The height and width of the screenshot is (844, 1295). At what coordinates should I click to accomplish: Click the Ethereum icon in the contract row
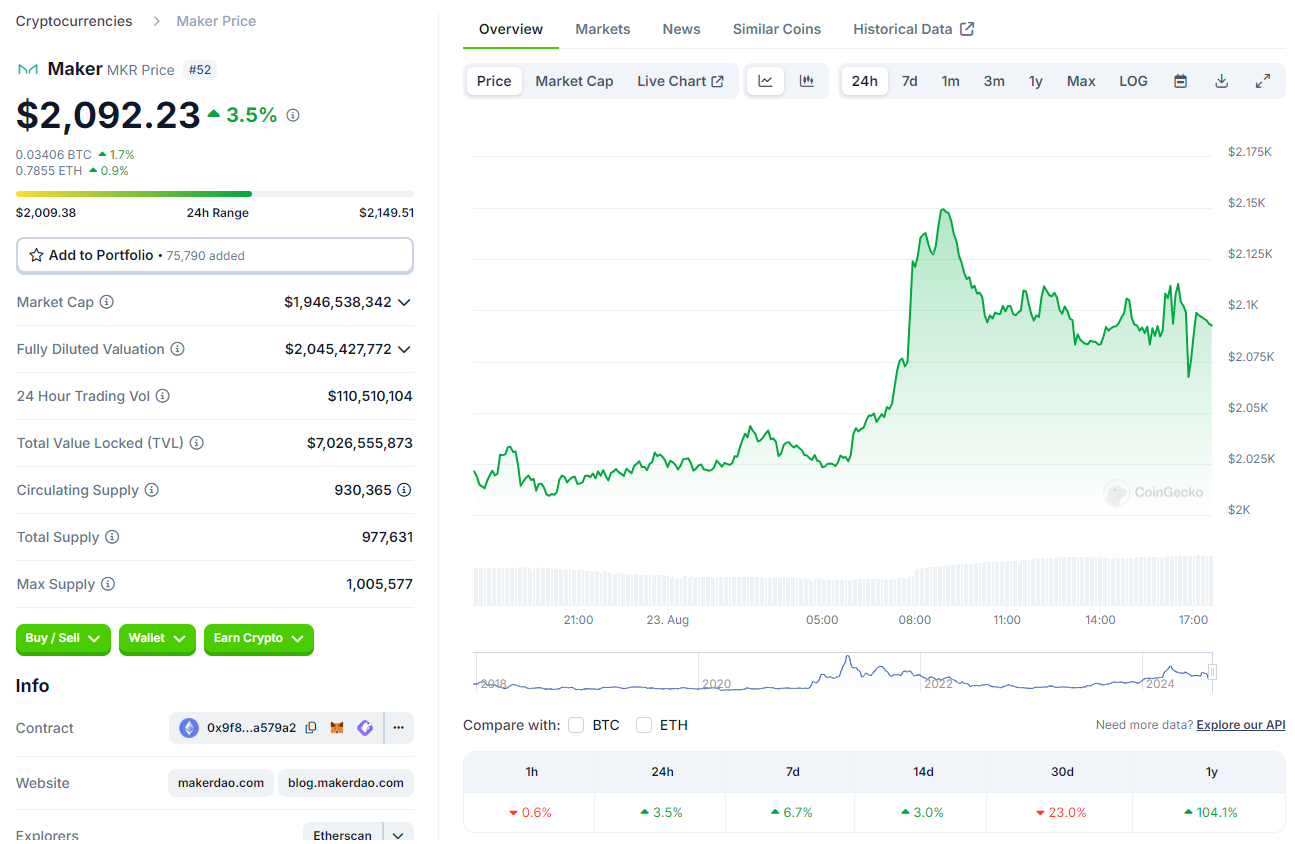(189, 728)
